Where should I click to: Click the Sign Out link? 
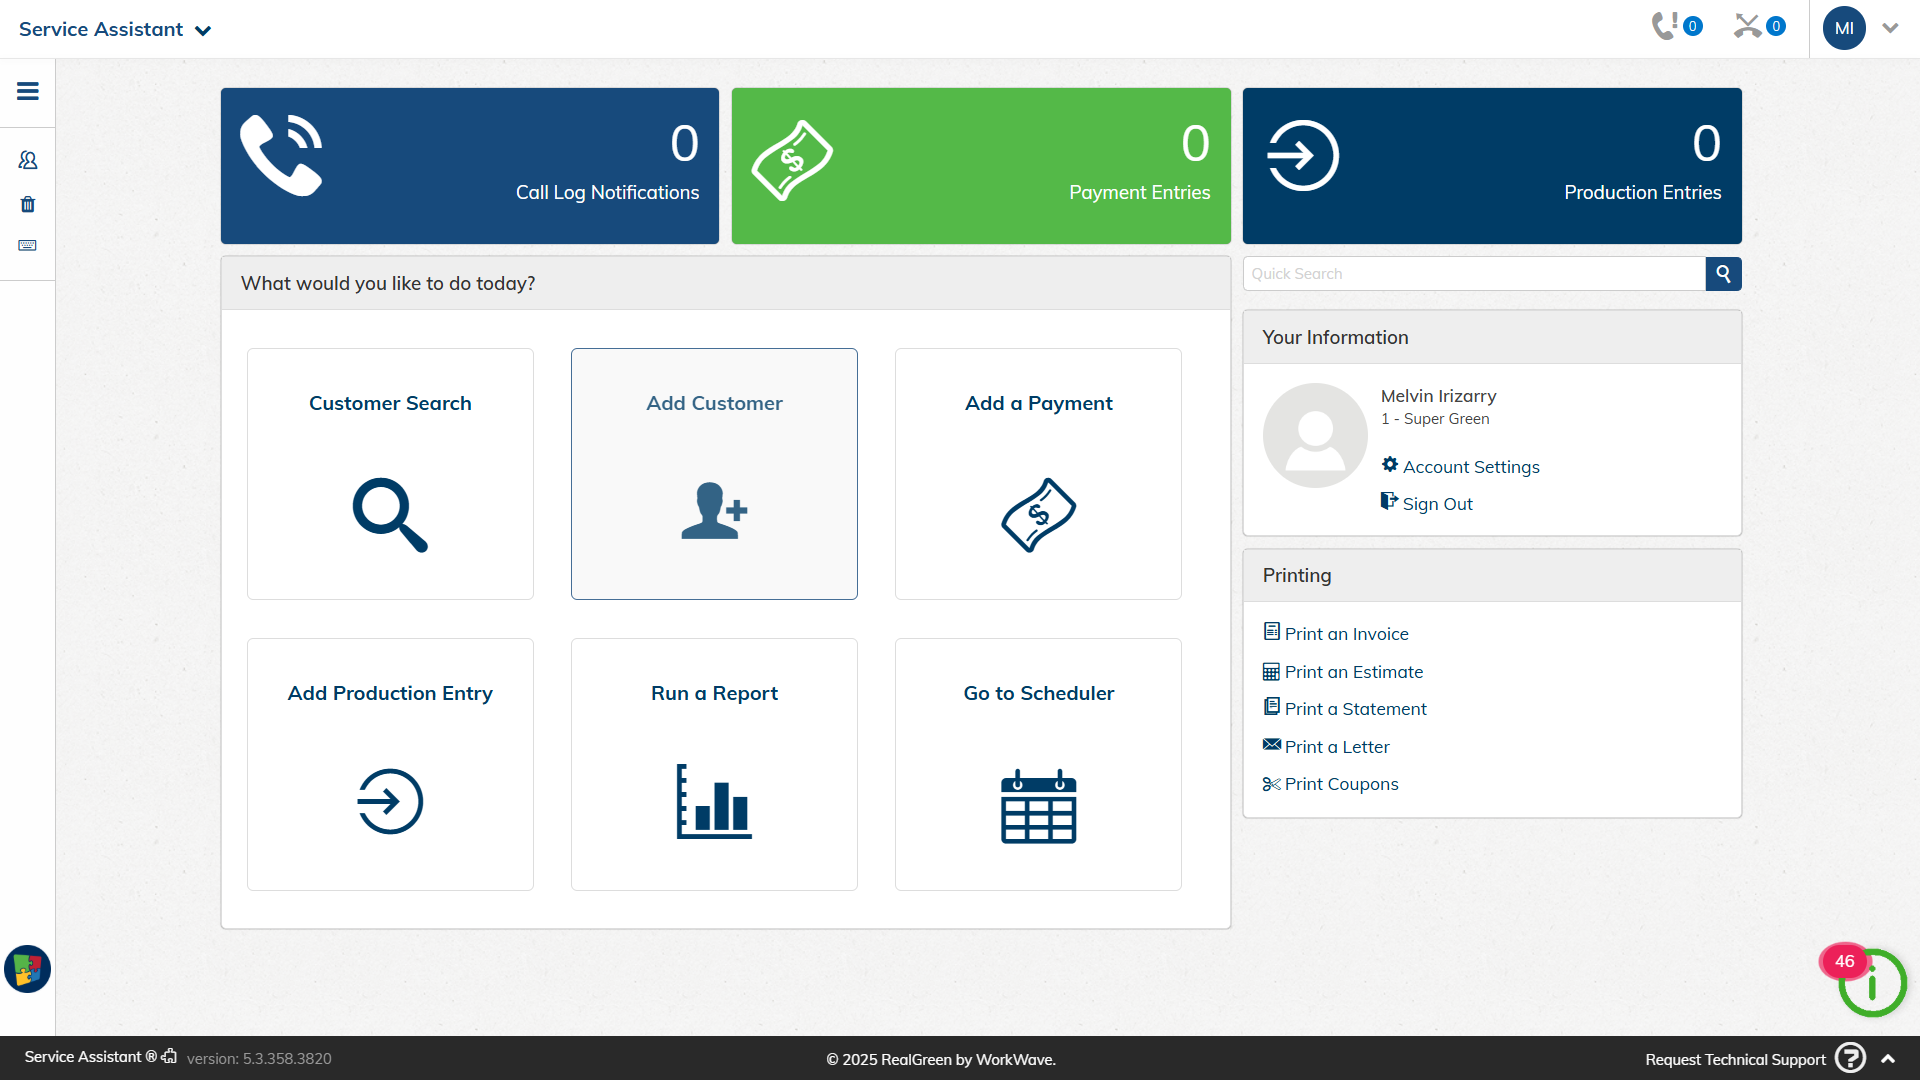tap(1437, 504)
